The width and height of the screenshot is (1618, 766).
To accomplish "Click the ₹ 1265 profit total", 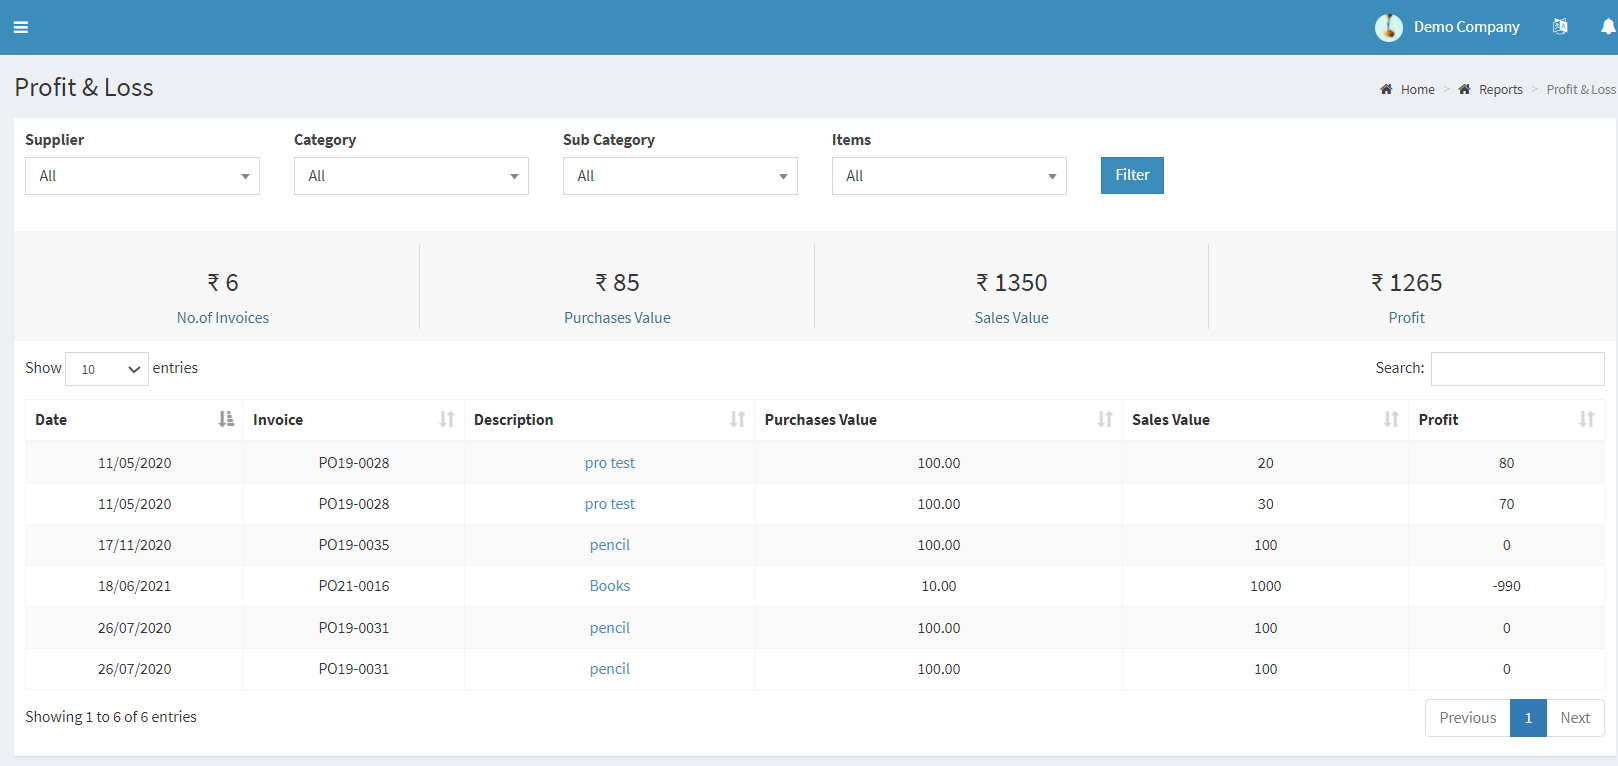I will (x=1406, y=283).
